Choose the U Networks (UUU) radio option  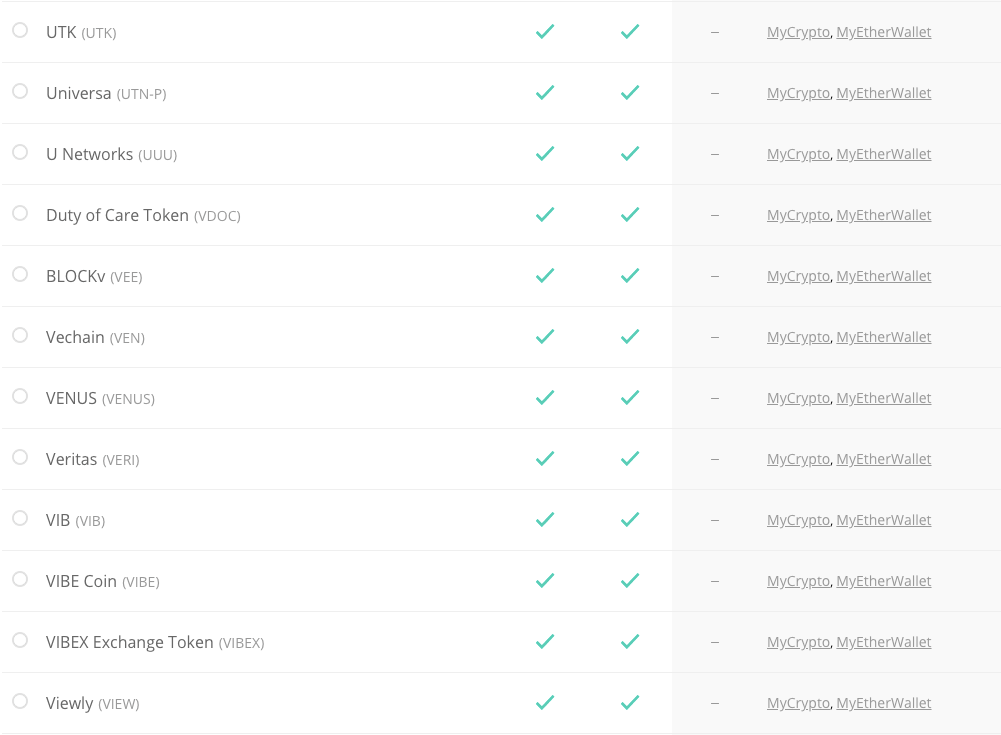coord(20,152)
